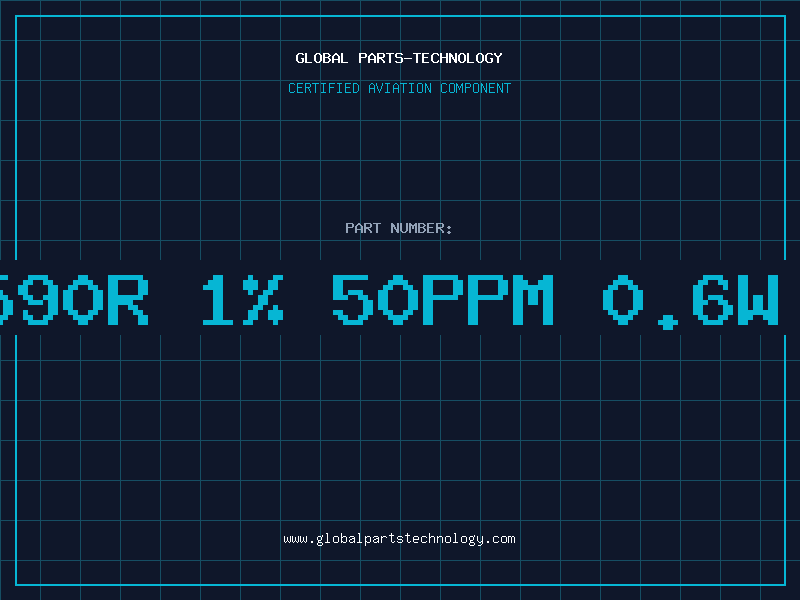Open the www.globalpartstechnology.com link
The width and height of the screenshot is (800, 600).
coord(399,539)
